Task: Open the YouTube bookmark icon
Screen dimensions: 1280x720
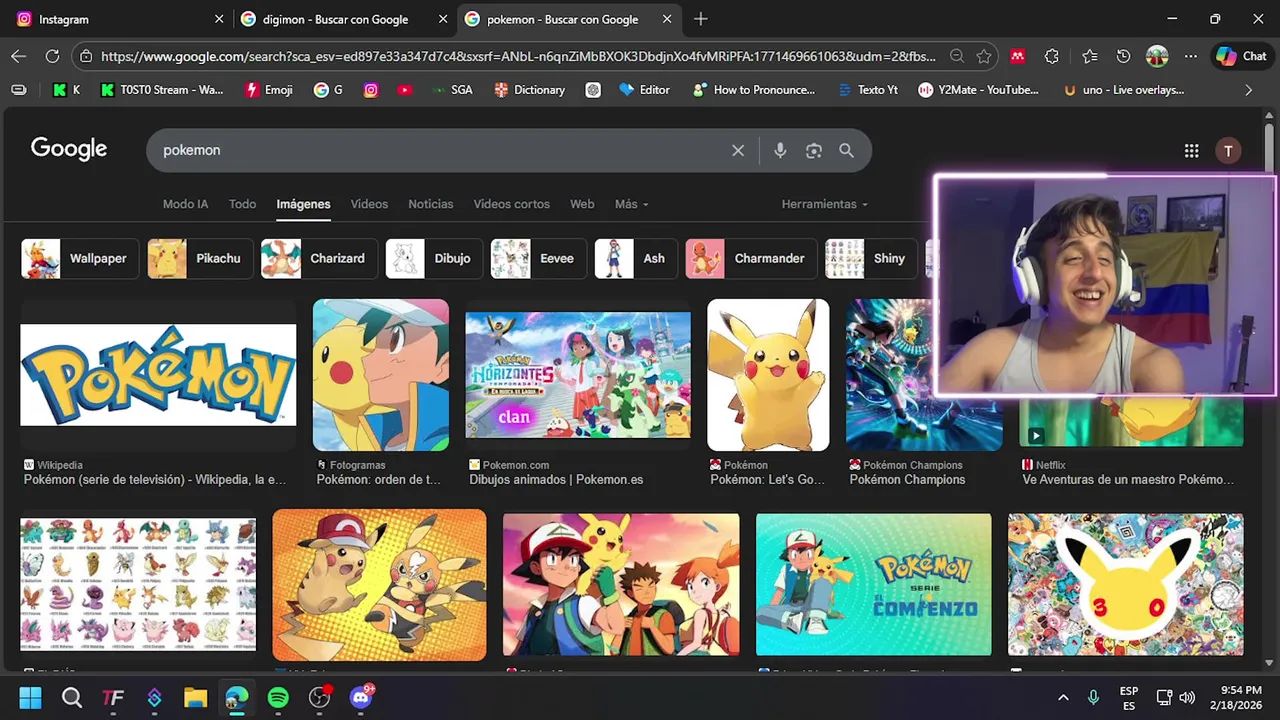Action: pos(404,90)
